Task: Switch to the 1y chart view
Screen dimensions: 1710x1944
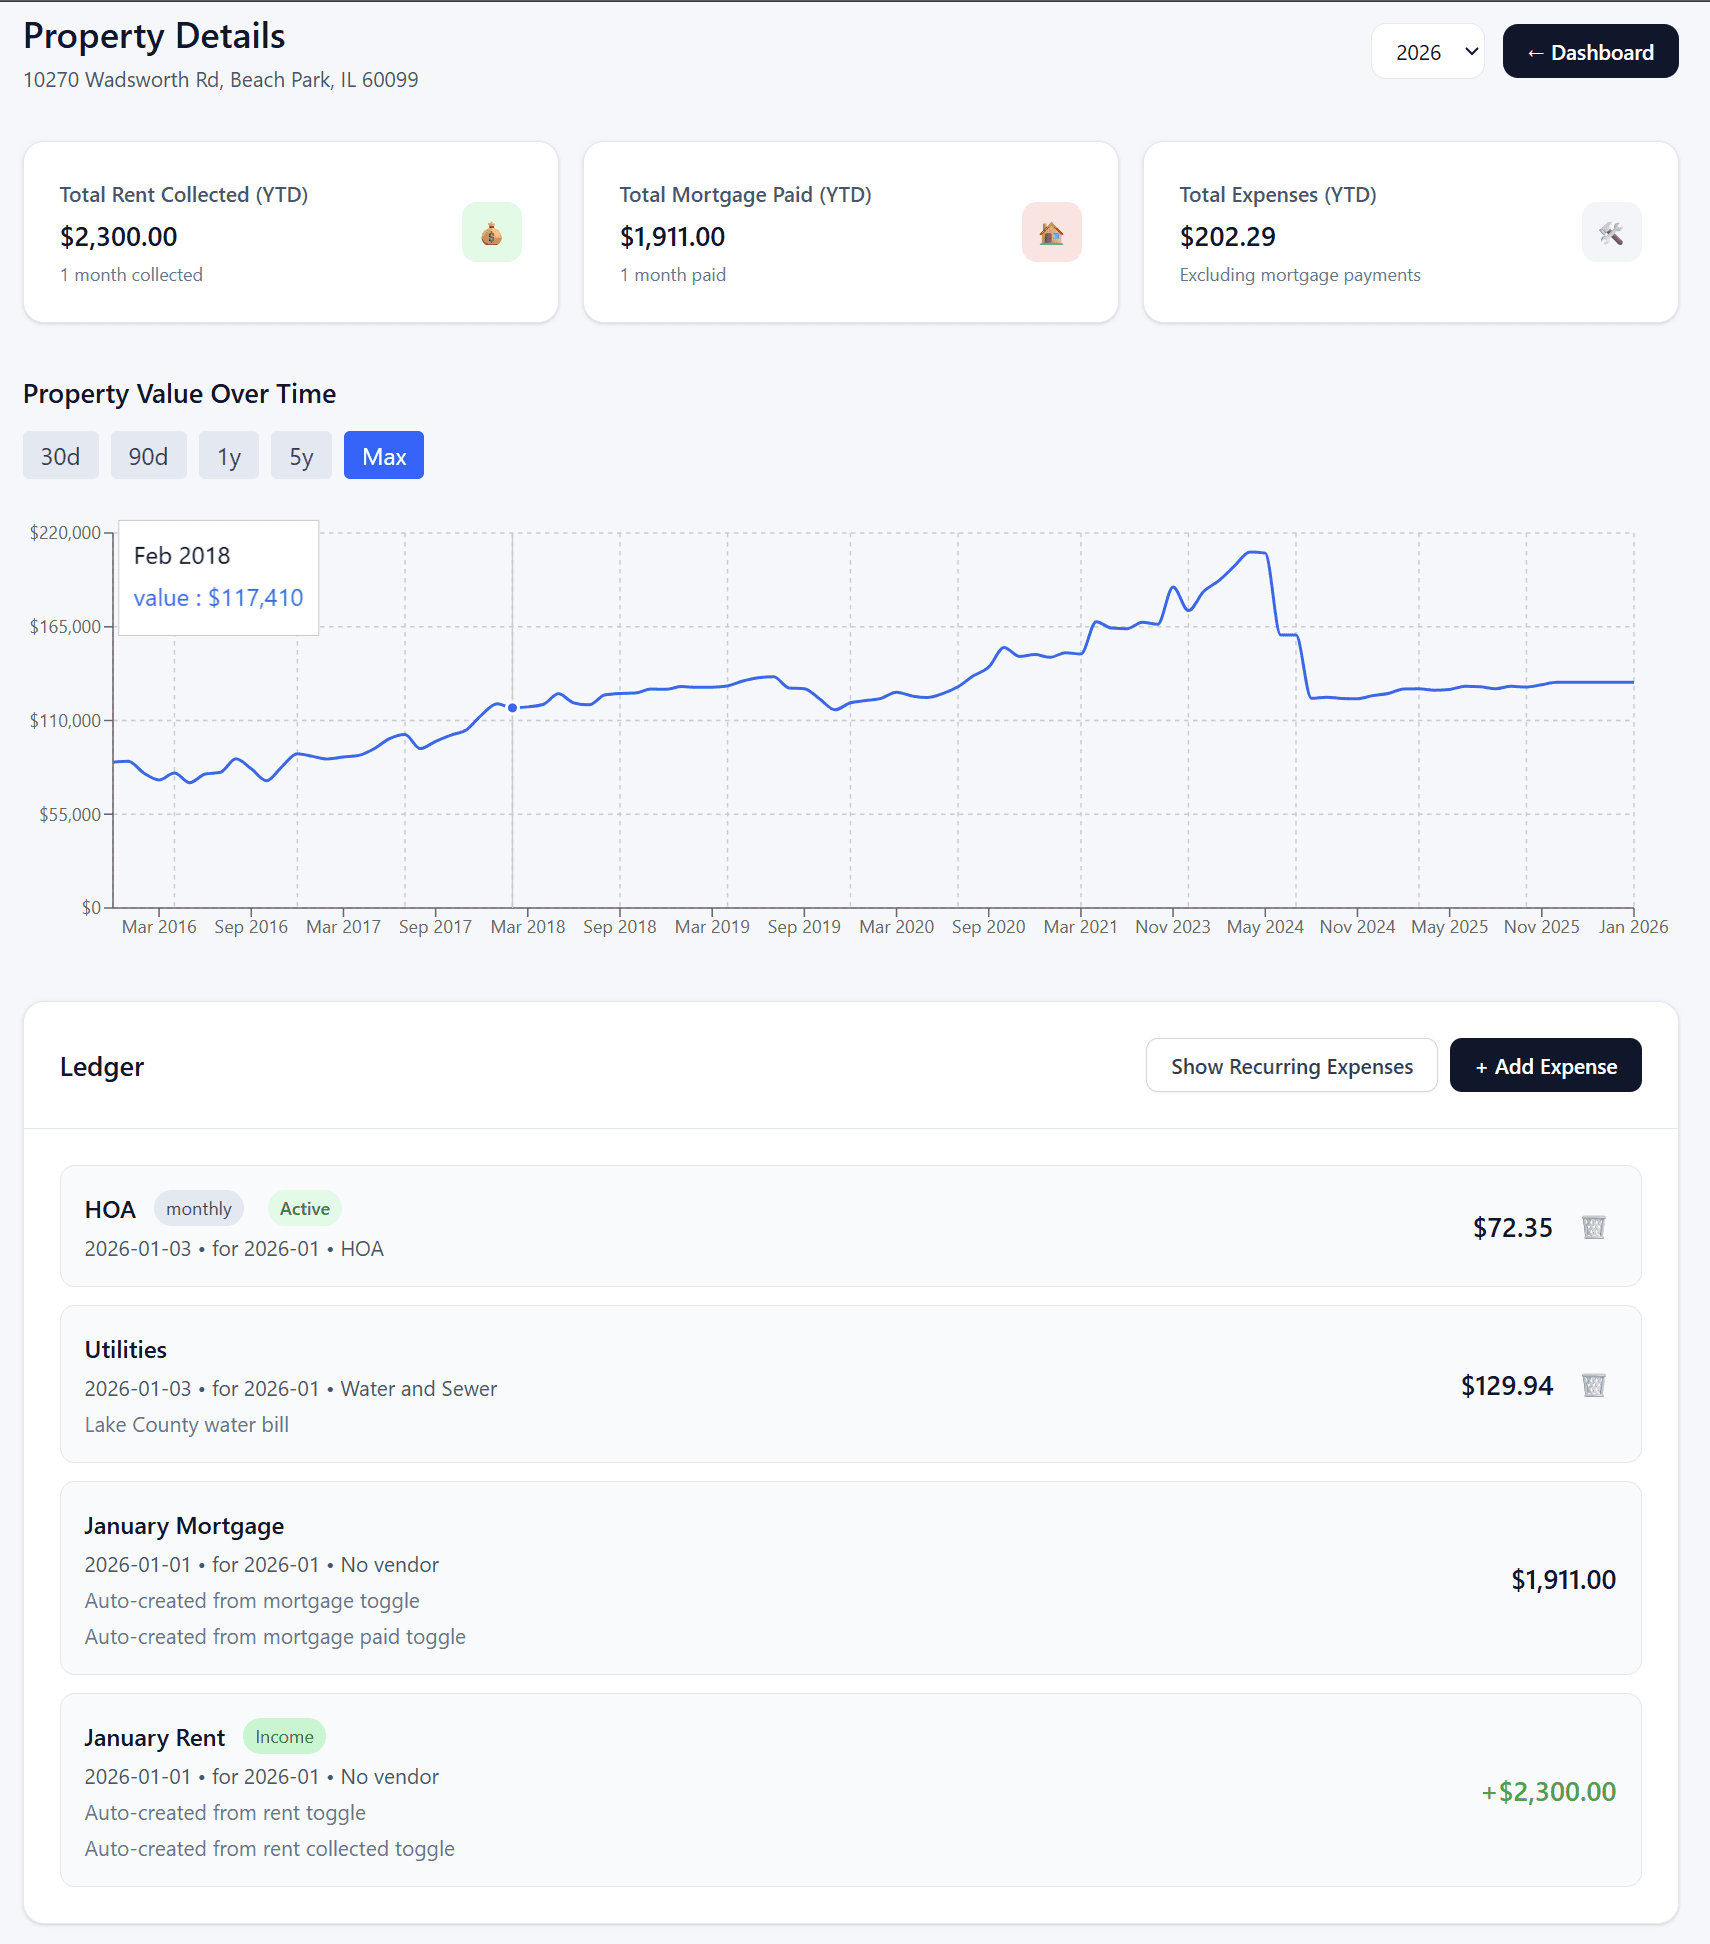Action: pos(229,455)
